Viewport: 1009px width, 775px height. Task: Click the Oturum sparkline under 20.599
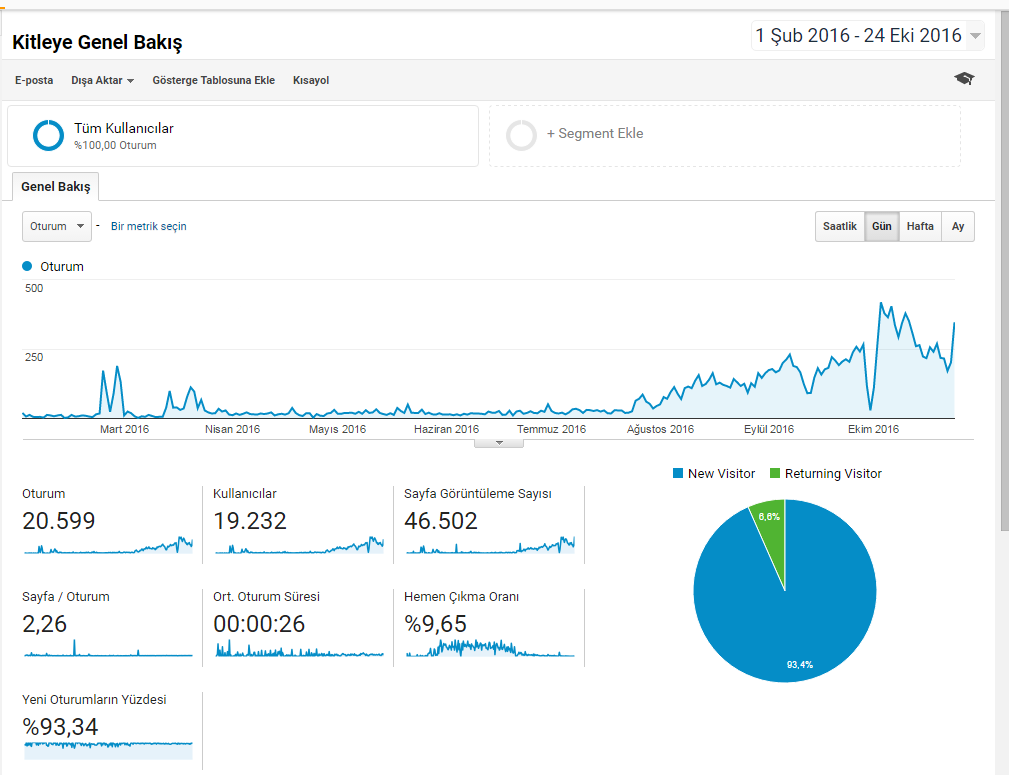click(x=108, y=545)
